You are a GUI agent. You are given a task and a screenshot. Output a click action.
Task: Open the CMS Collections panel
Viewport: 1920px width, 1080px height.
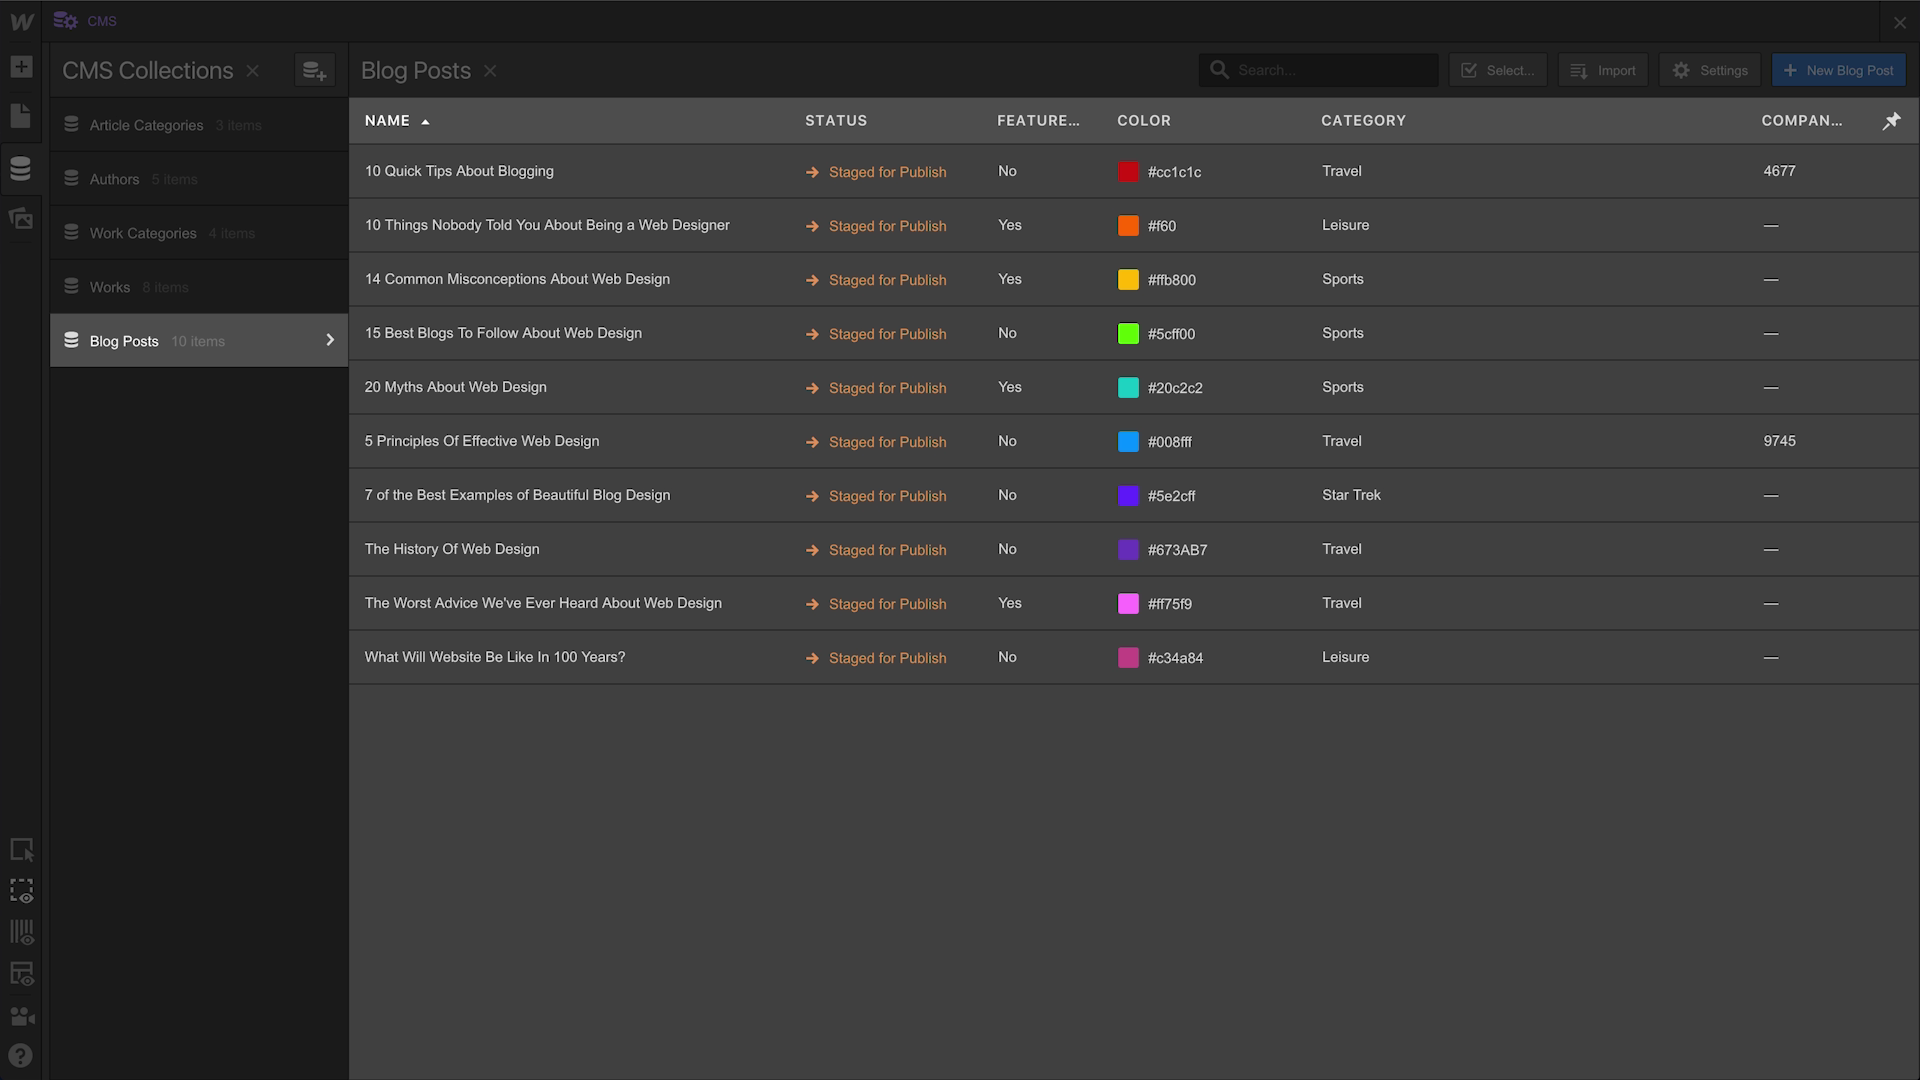pos(22,168)
